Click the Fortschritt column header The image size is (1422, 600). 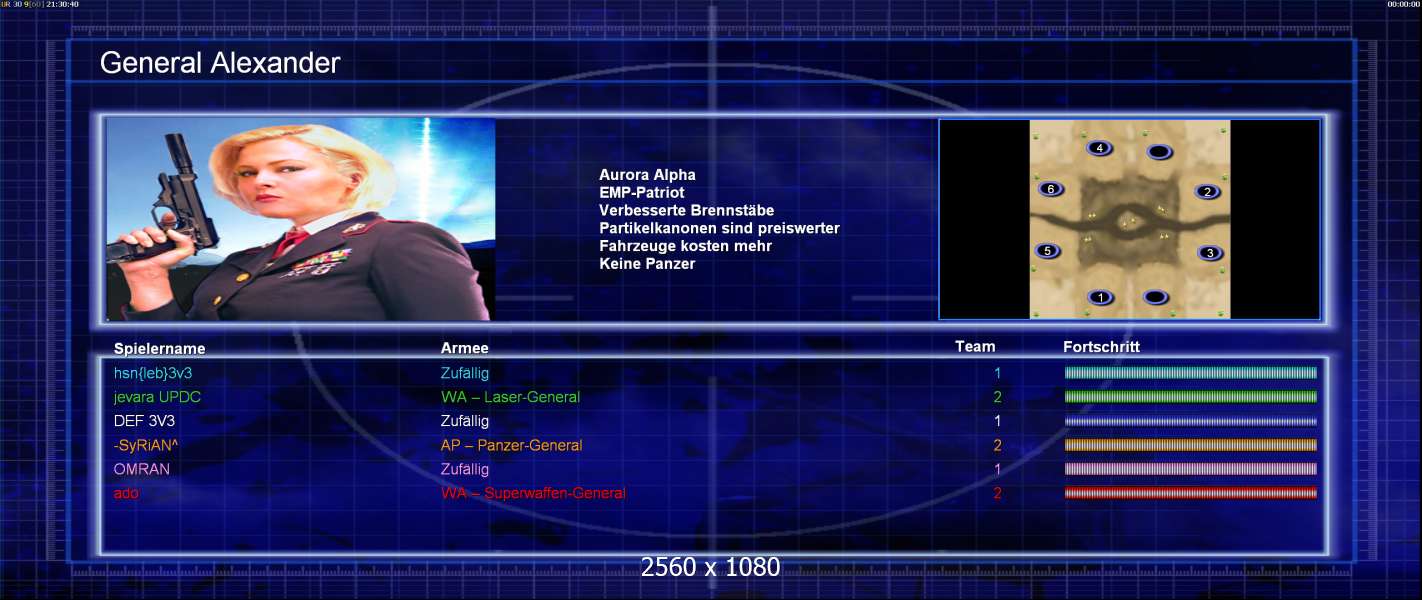tap(1102, 347)
